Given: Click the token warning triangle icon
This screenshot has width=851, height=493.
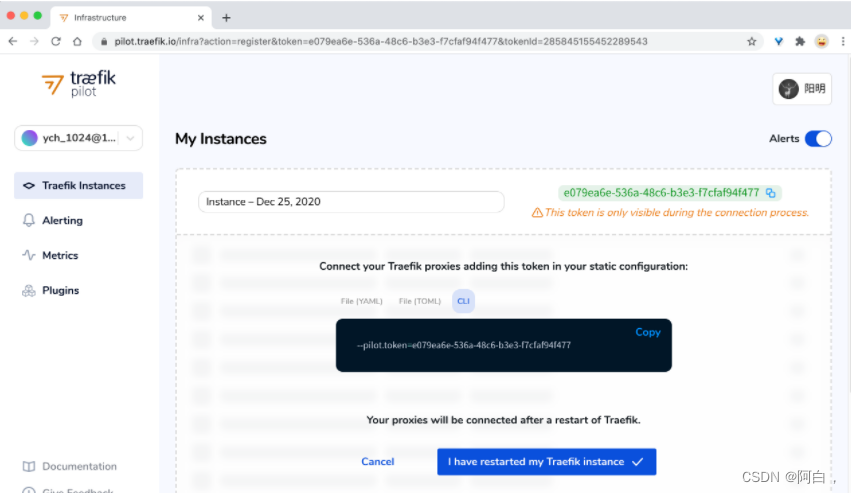Looking at the screenshot, I should tap(537, 212).
